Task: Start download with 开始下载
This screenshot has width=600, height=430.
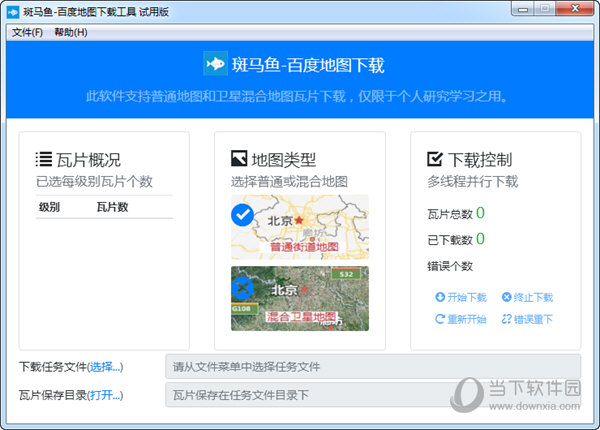Action: tap(461, 297)
